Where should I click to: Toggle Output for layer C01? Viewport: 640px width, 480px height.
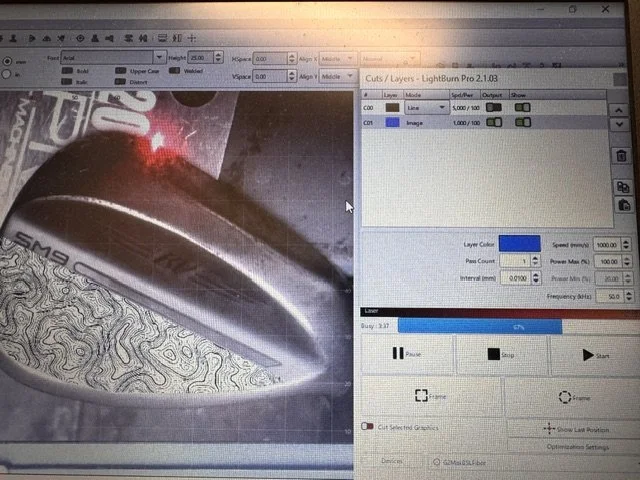pyautogui.click(x=493, y=122)
